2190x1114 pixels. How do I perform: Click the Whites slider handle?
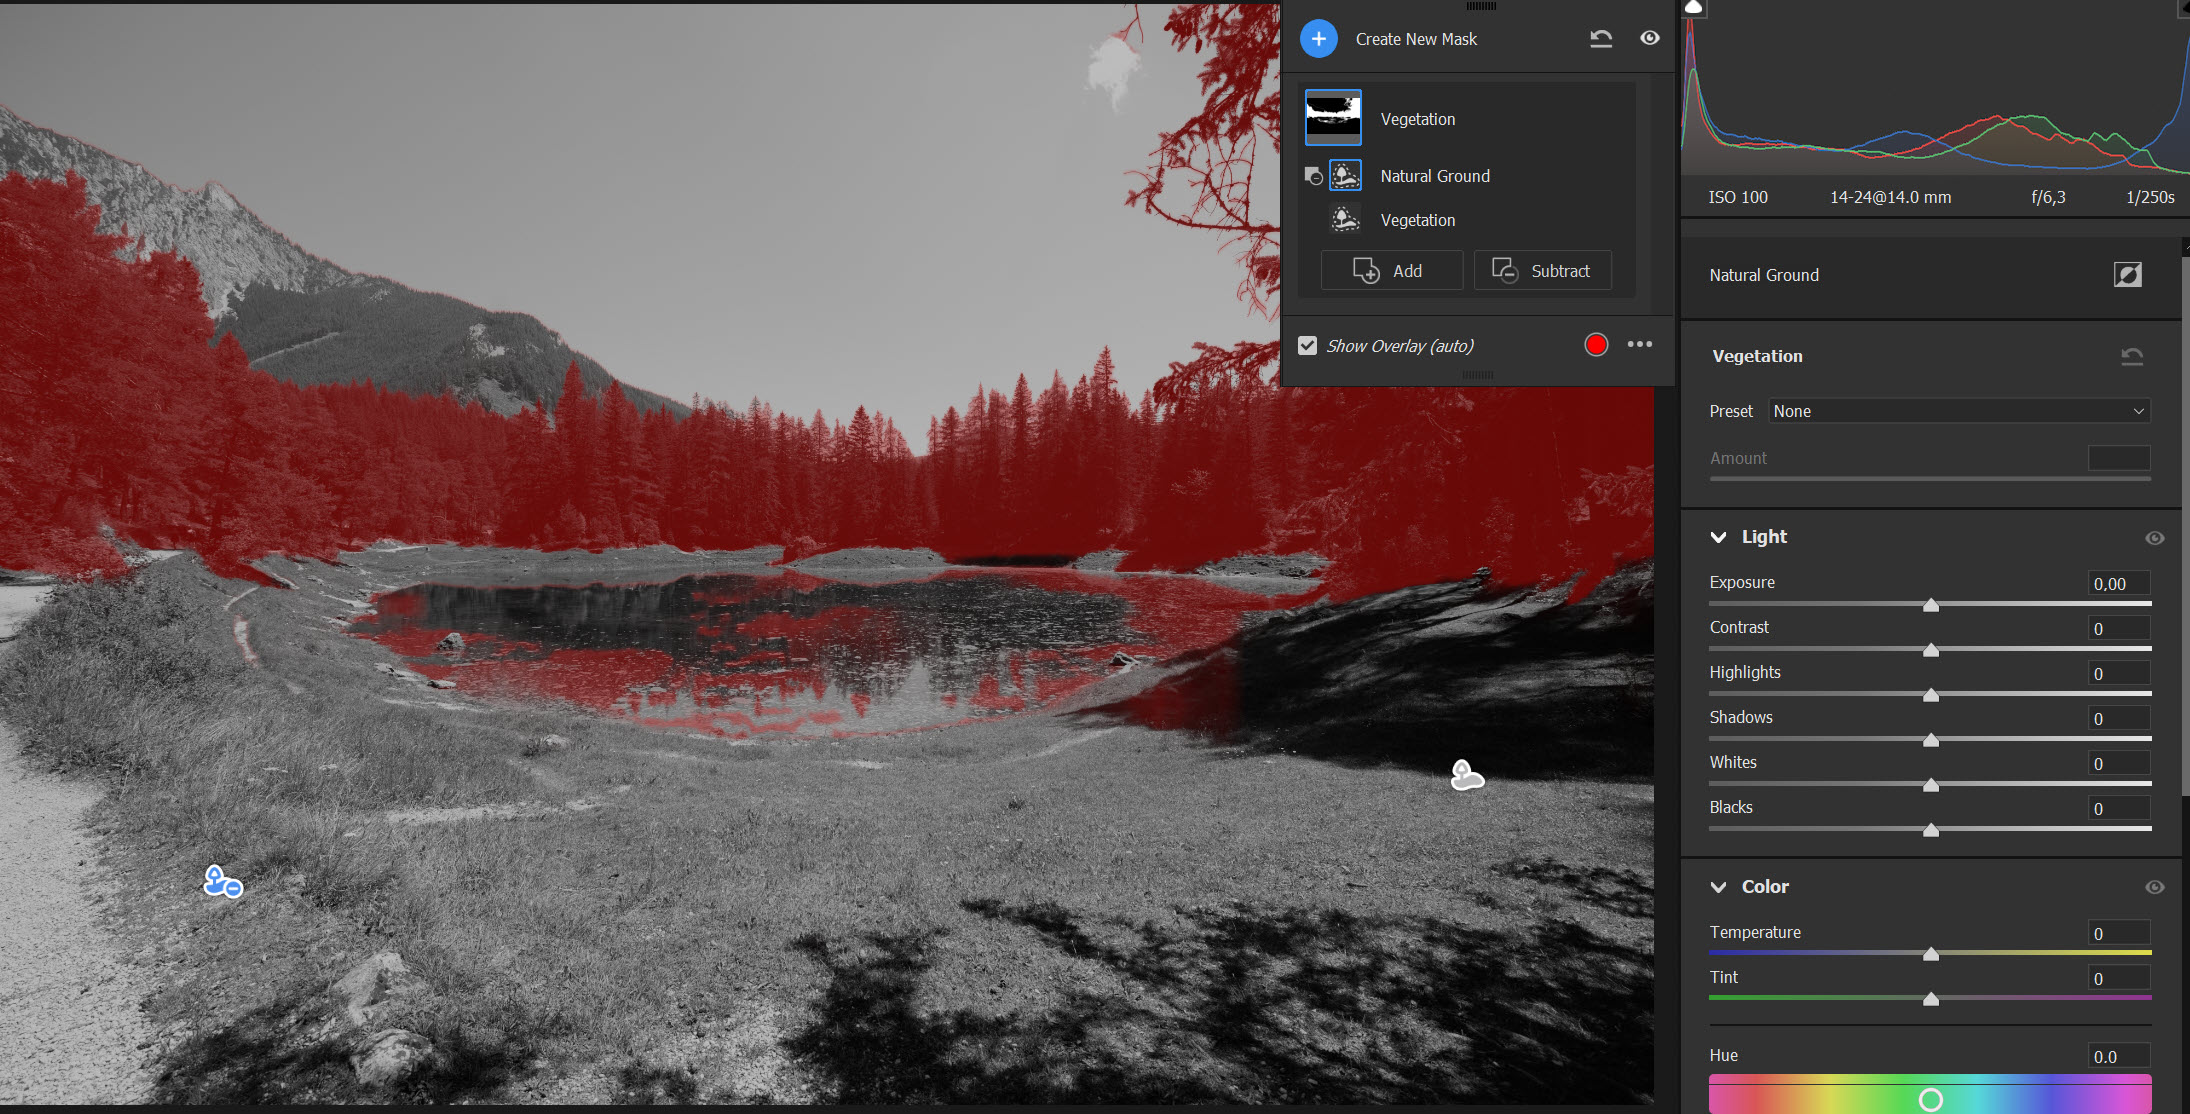1930,784
